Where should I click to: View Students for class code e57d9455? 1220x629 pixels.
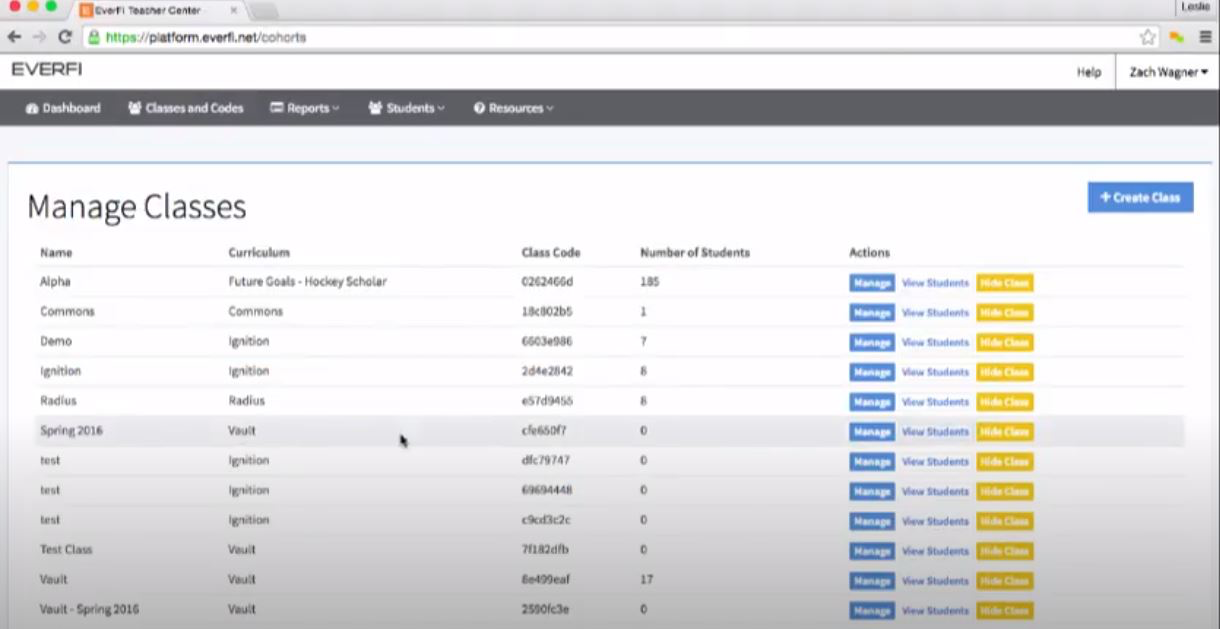935,402
